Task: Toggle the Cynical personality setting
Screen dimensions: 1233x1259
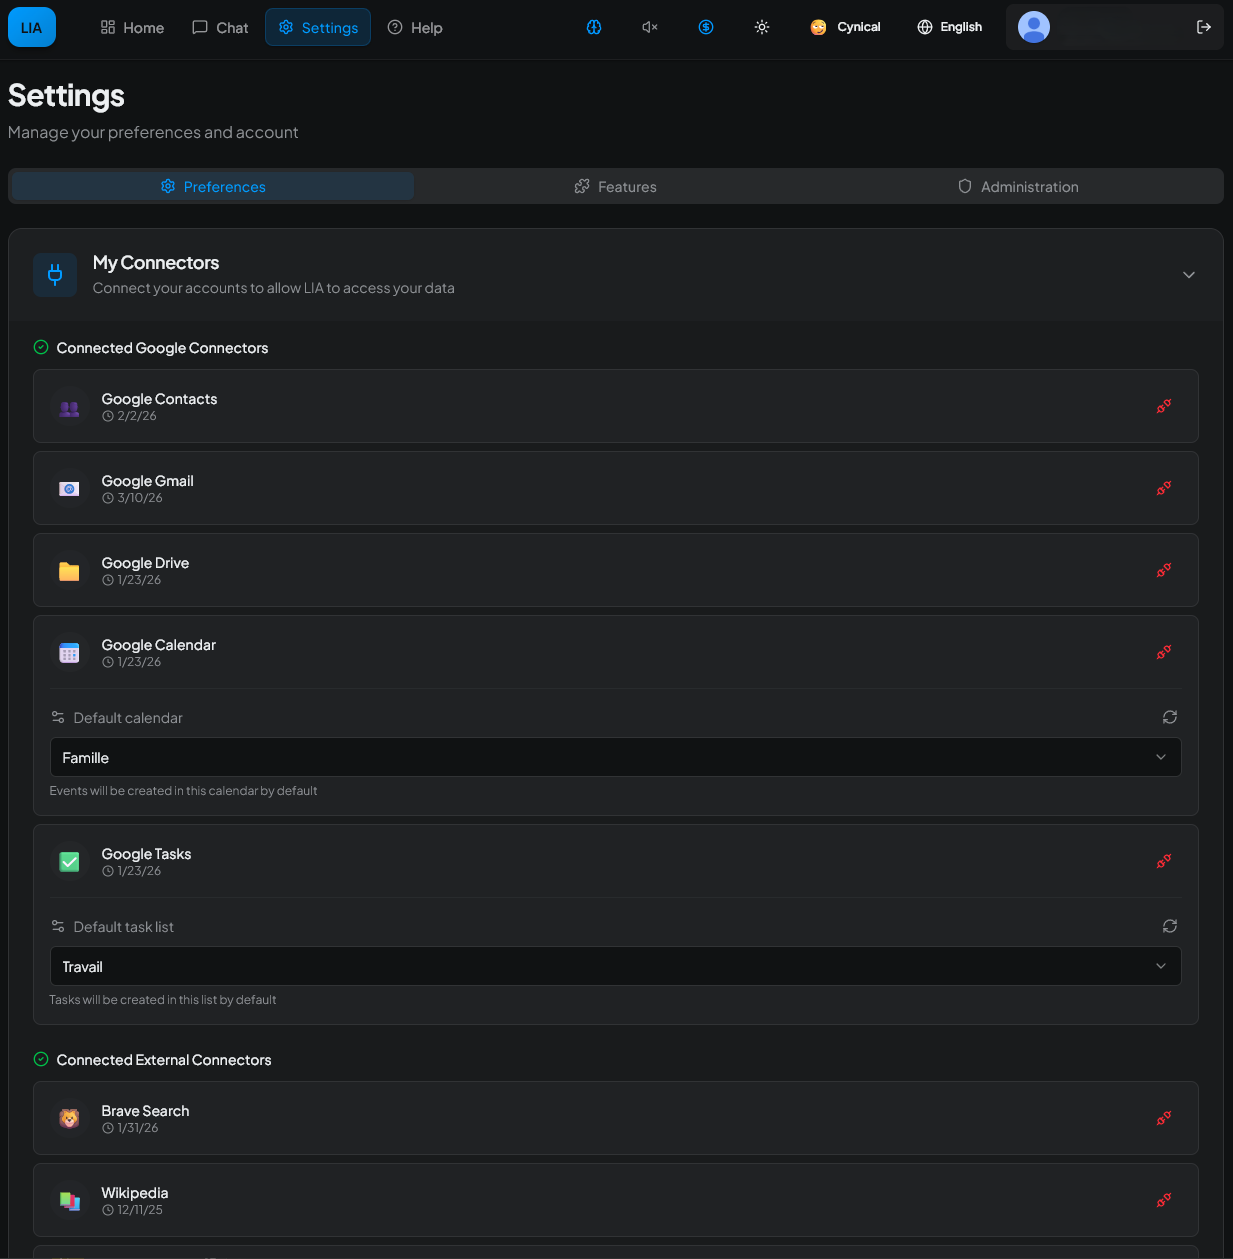Action: (x=845, y=27)
